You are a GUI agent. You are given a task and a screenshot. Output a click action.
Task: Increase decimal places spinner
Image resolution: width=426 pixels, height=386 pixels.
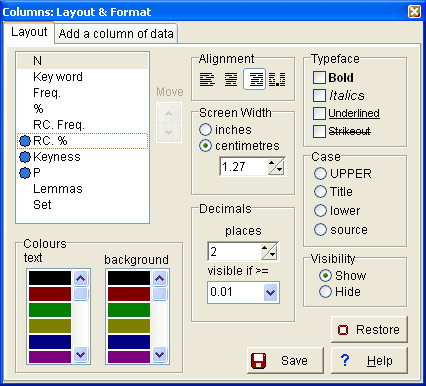(265, 248)
